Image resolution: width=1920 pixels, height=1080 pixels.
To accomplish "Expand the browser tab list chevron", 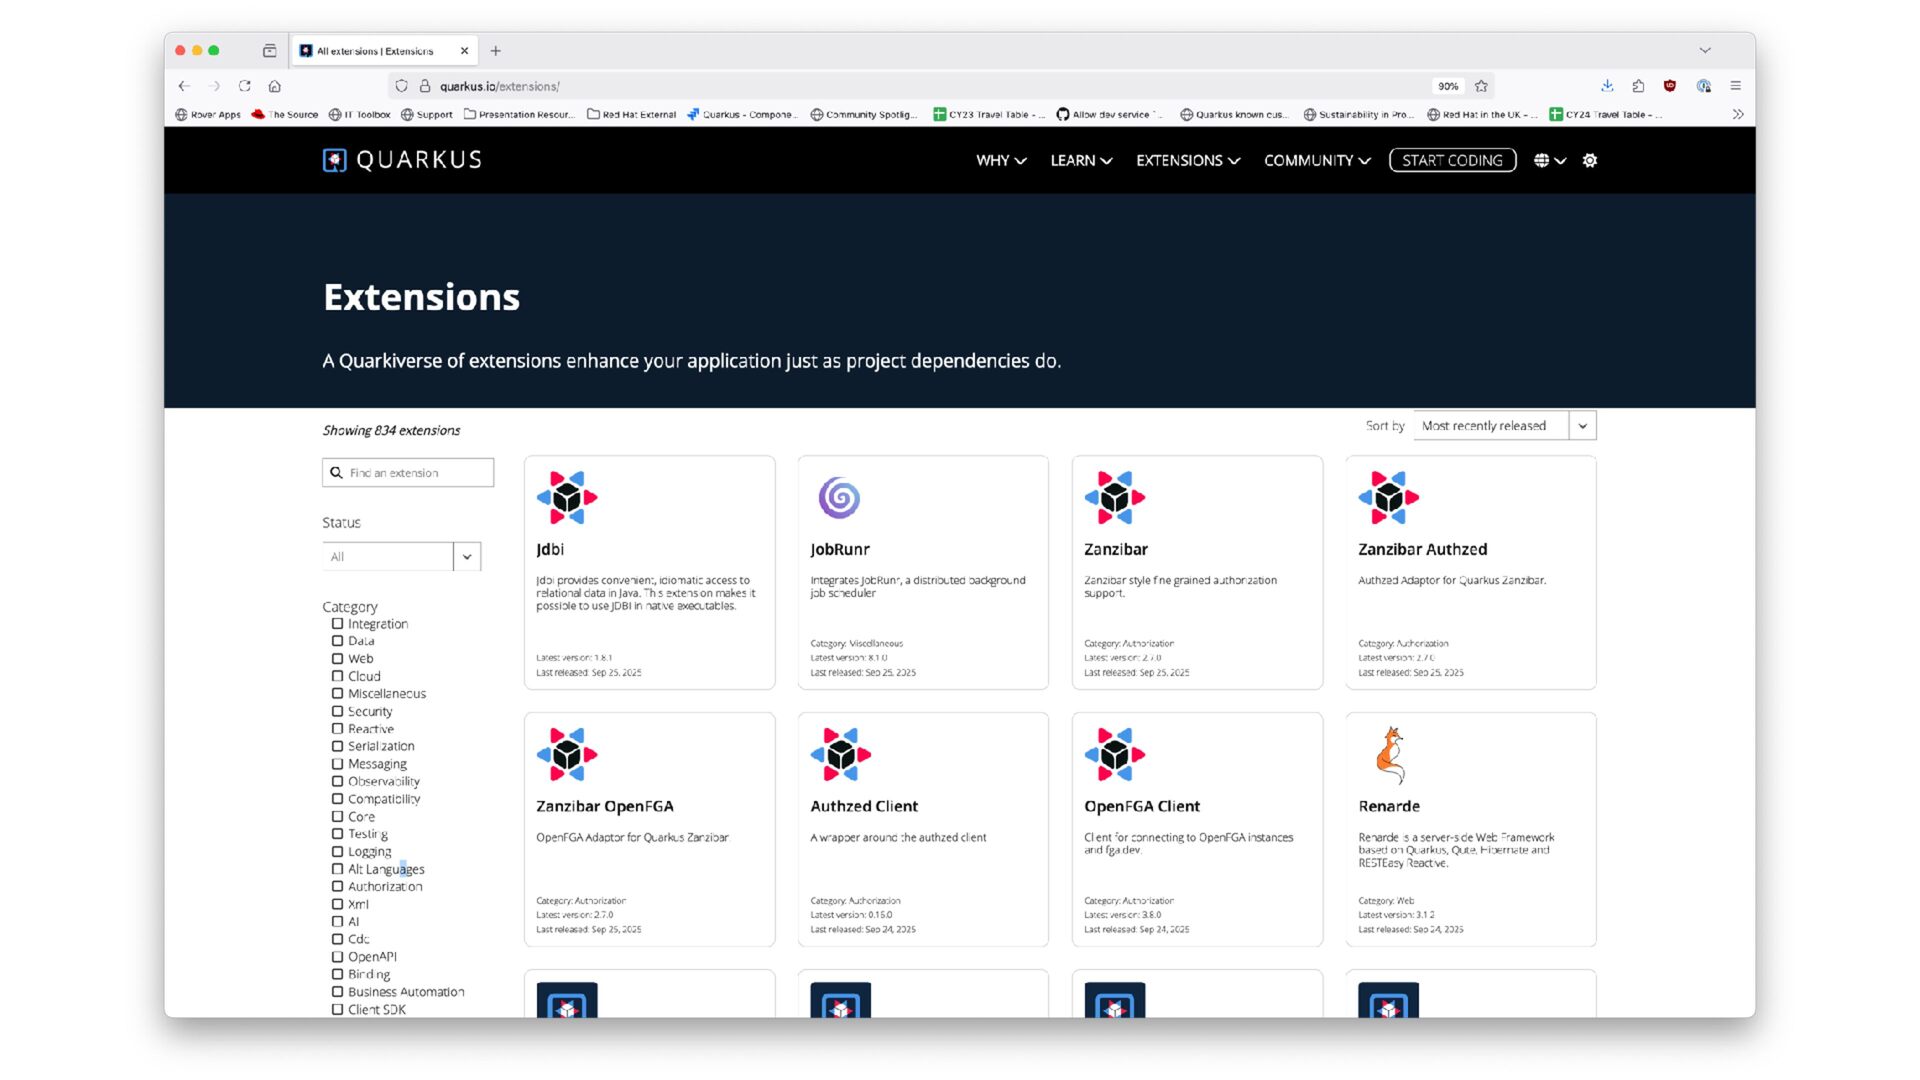I will click(1704, 50).
